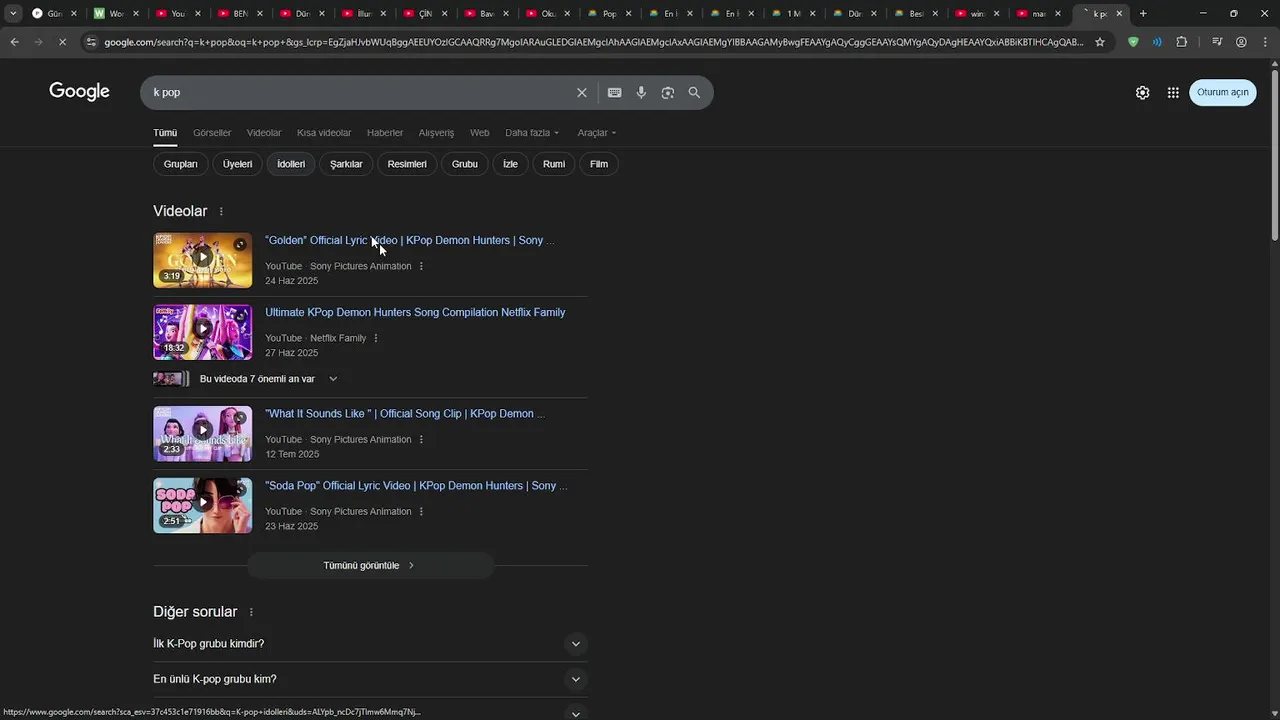Filter by the Grupları chip
The height and width of the screenshot is (720, 1280).
(x=181, y=164)
